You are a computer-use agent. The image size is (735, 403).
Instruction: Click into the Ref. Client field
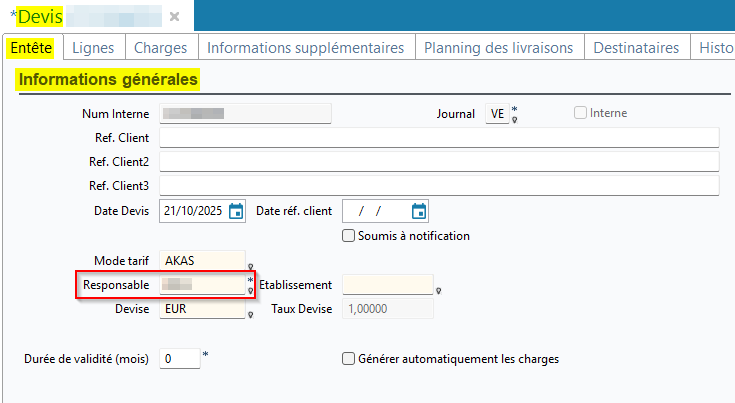[x=438, y=137]
